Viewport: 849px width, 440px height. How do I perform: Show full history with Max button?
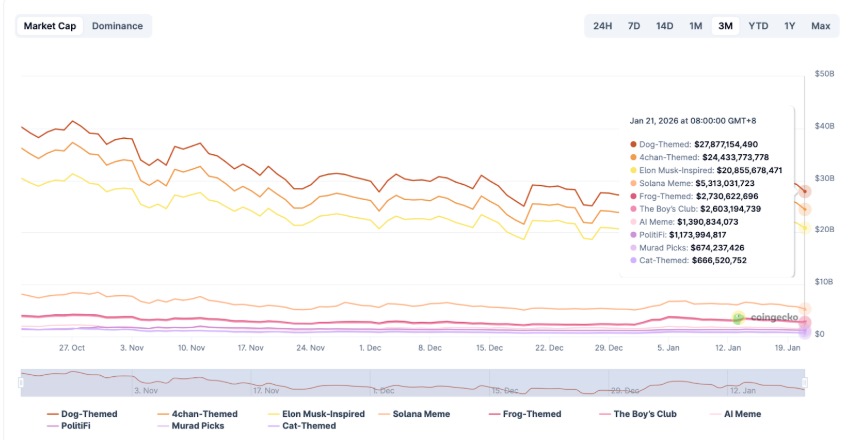click(820, 26)
